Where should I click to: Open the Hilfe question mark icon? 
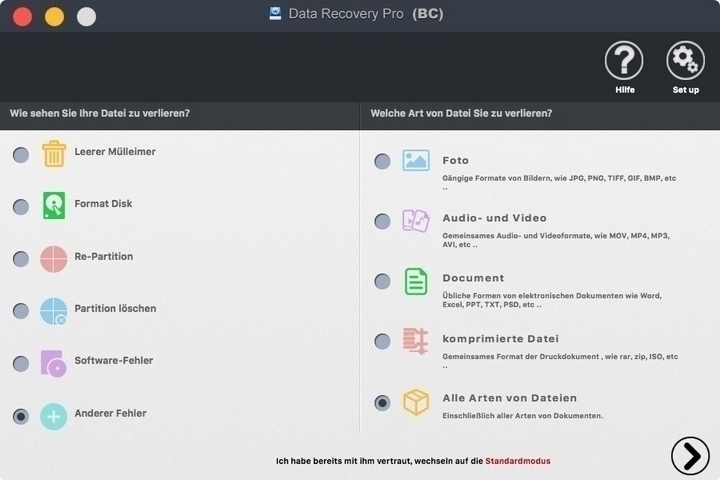[624, 60]
